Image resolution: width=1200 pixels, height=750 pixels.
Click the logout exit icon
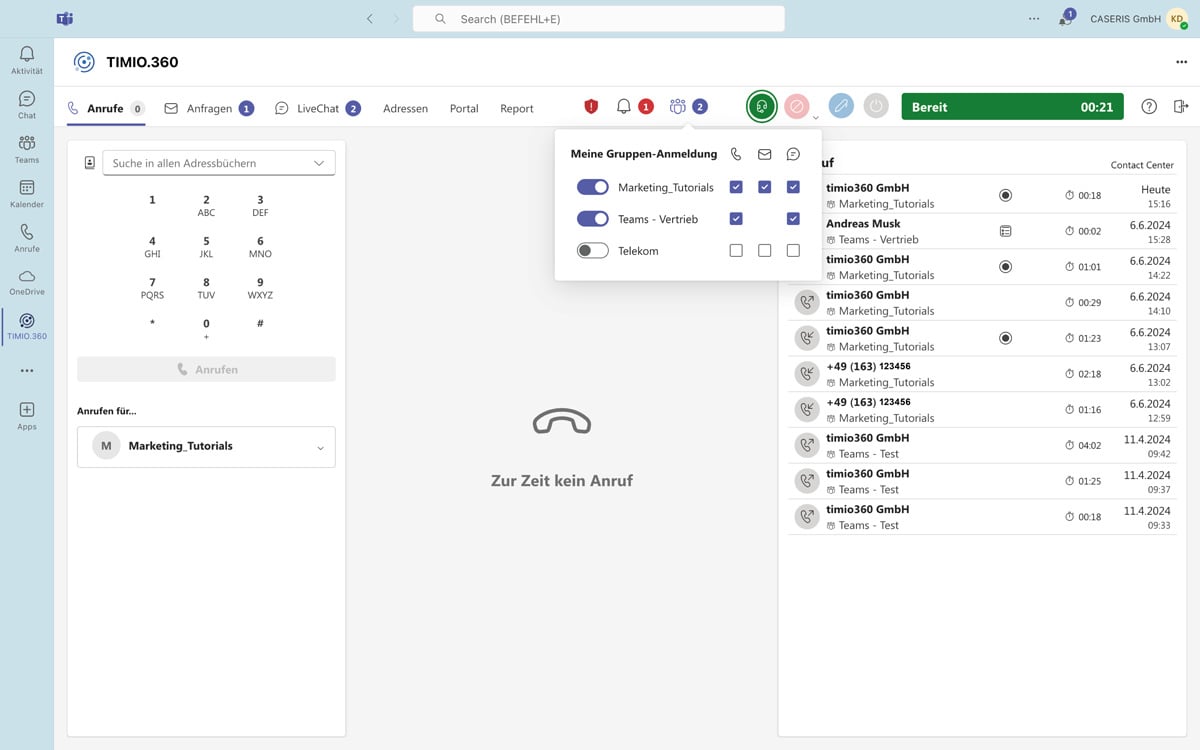[1180, 106]
